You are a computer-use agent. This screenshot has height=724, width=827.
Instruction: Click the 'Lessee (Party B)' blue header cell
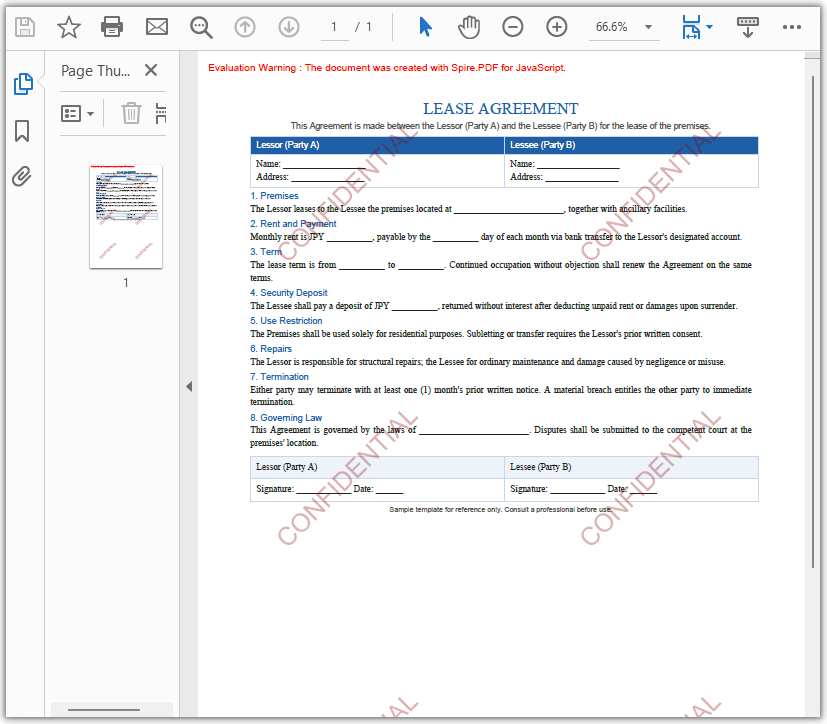[x=631, y=145]
